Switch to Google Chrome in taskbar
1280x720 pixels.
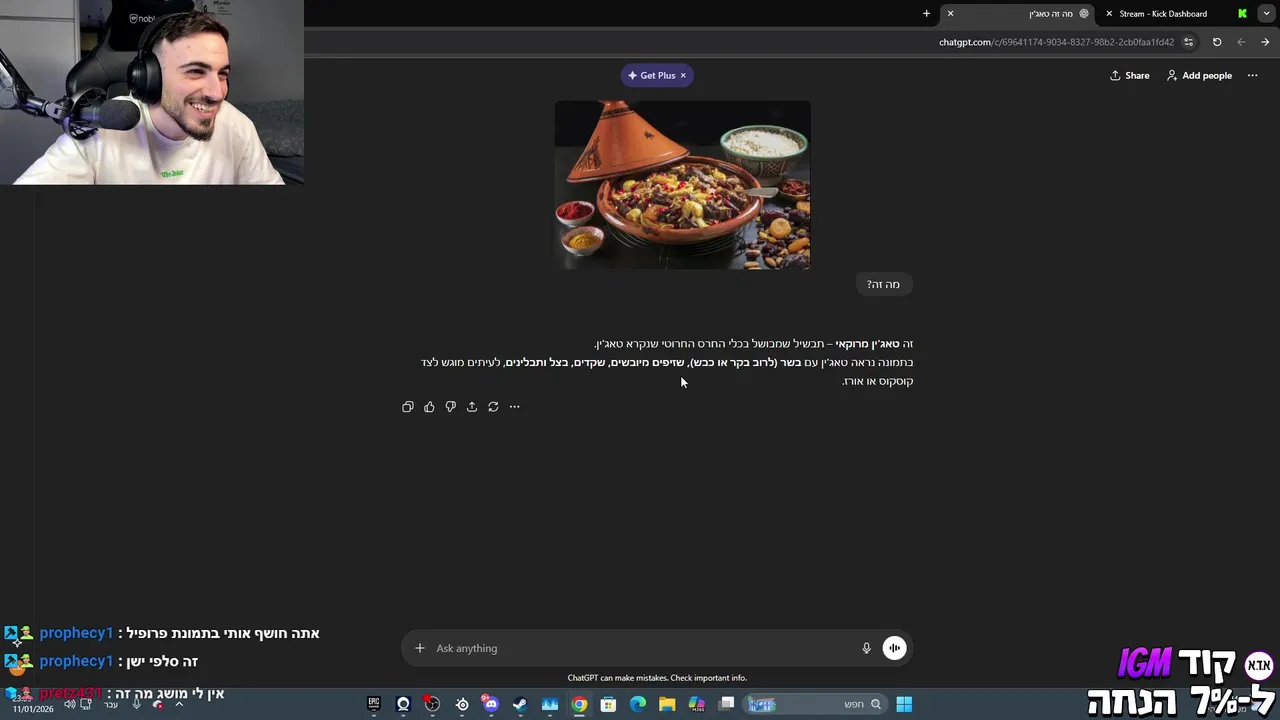(x=579, y=704)
